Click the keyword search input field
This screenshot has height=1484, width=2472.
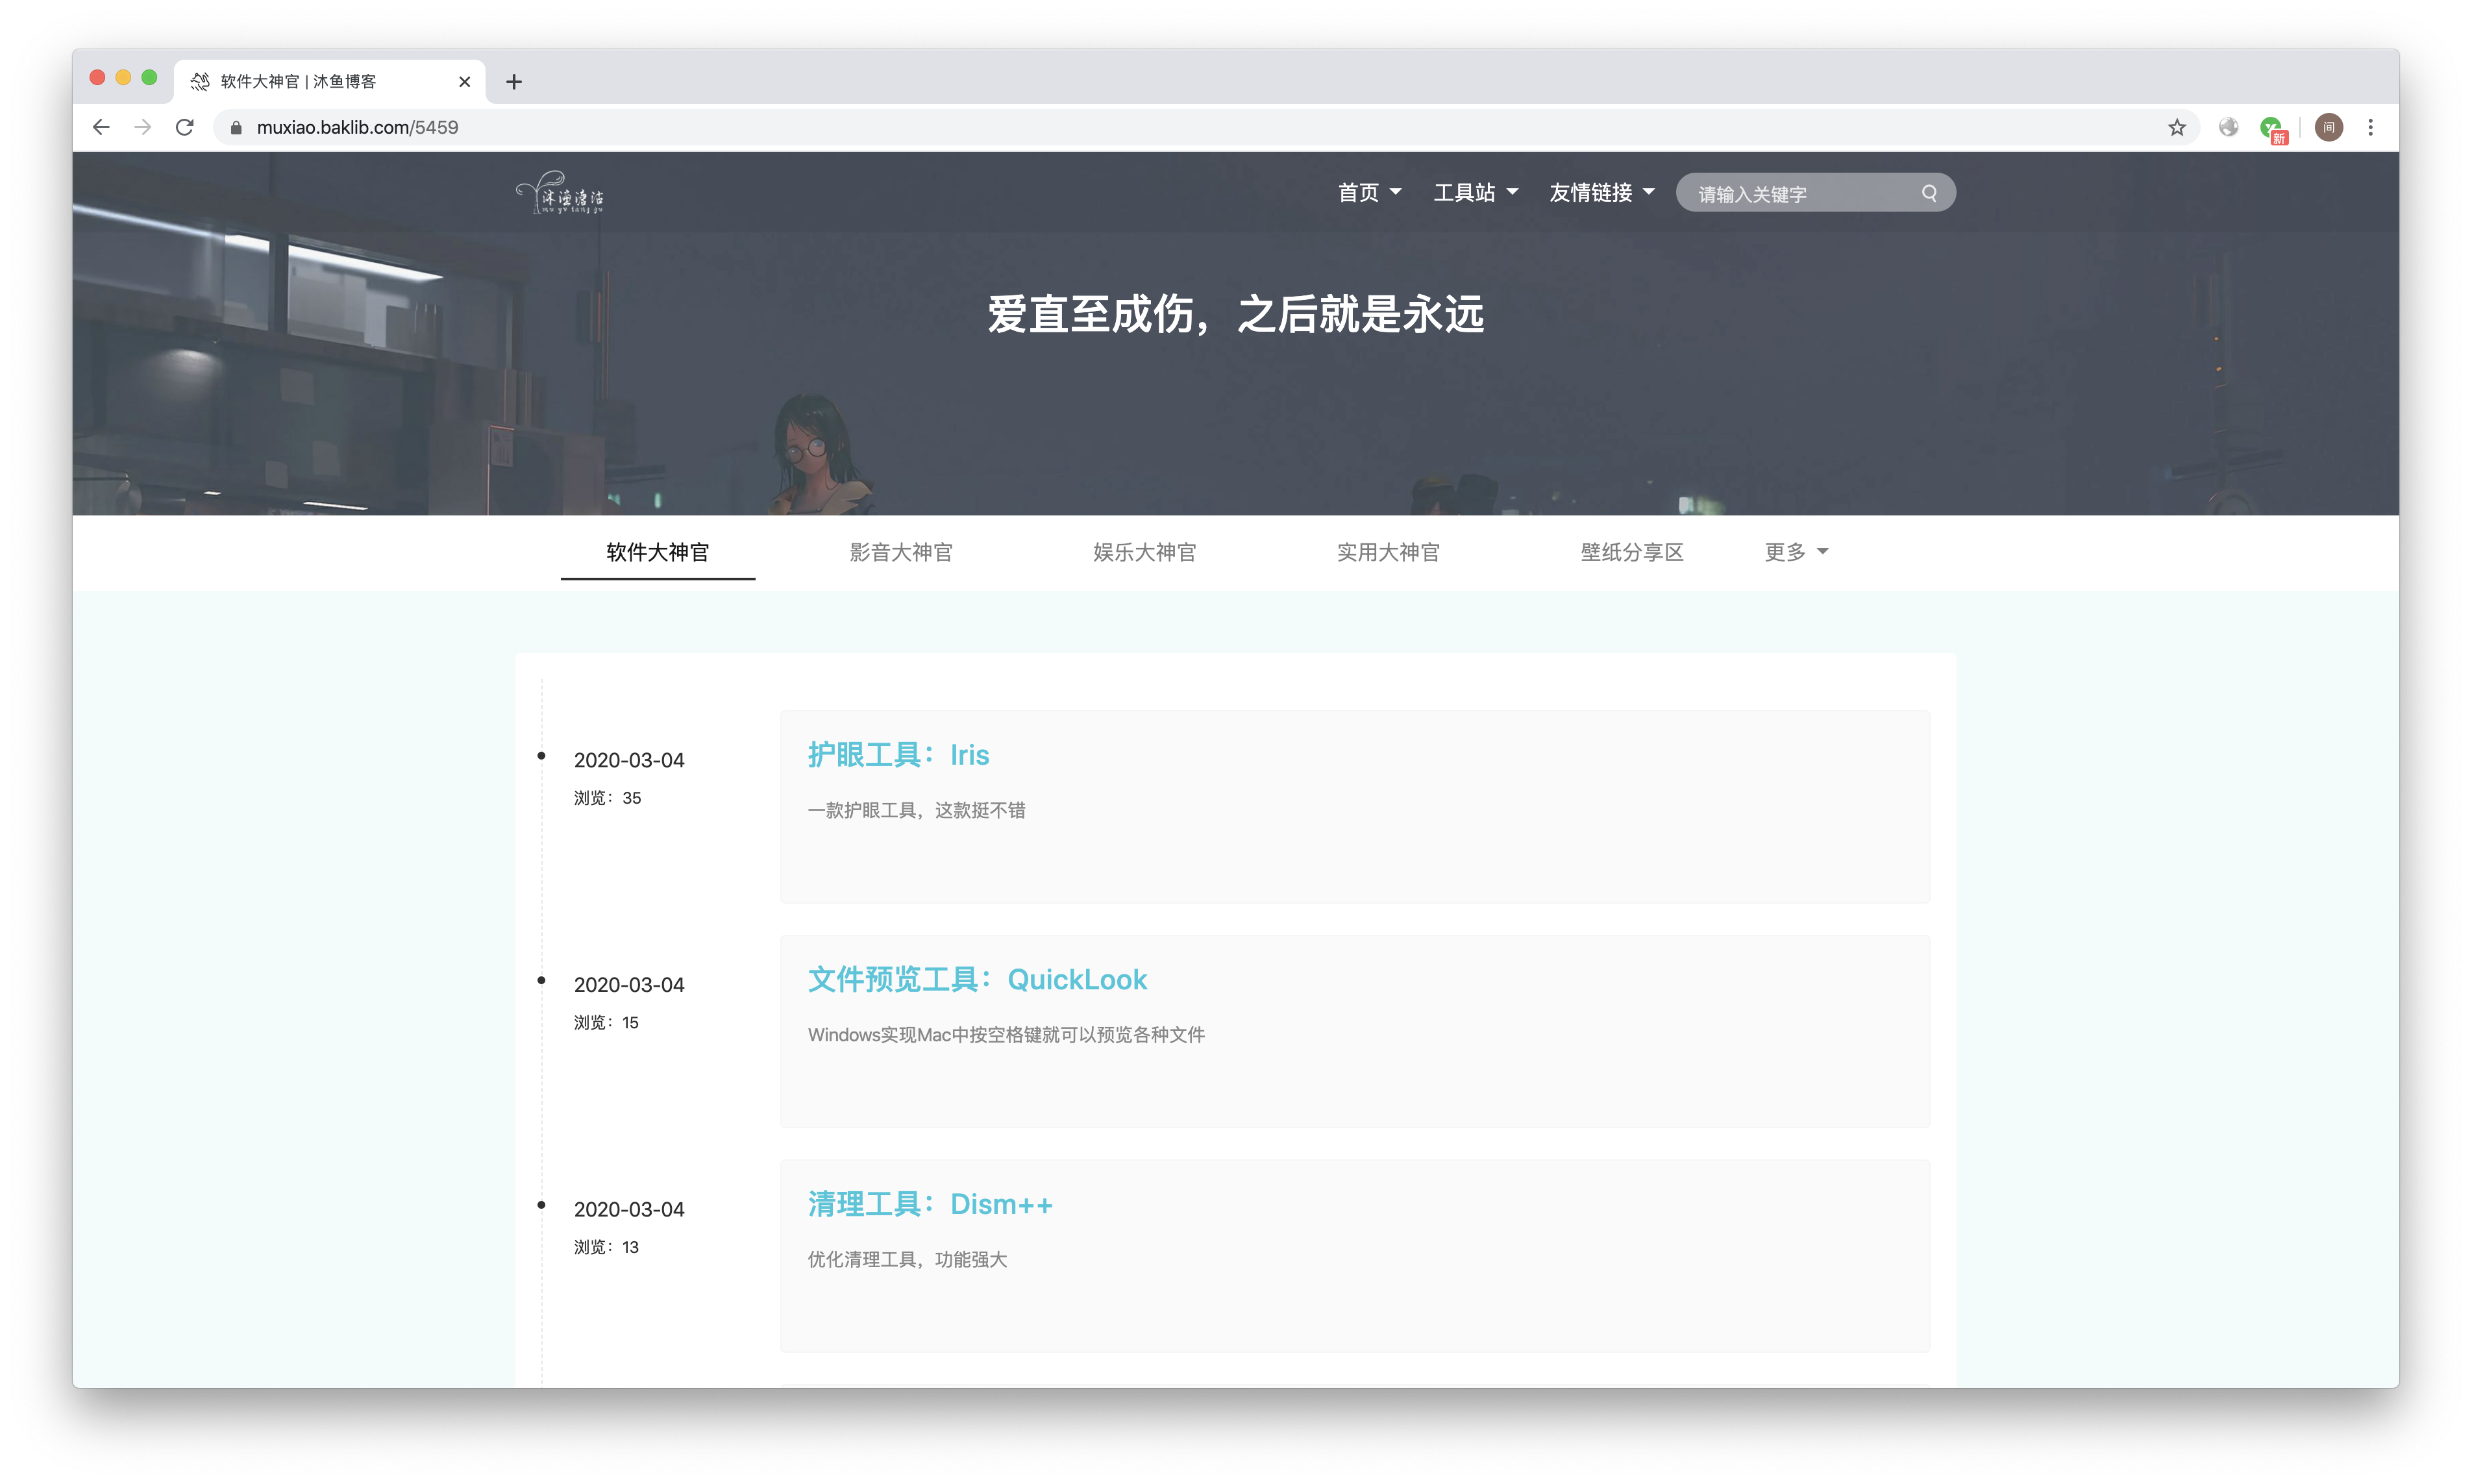click(1800, 193)
